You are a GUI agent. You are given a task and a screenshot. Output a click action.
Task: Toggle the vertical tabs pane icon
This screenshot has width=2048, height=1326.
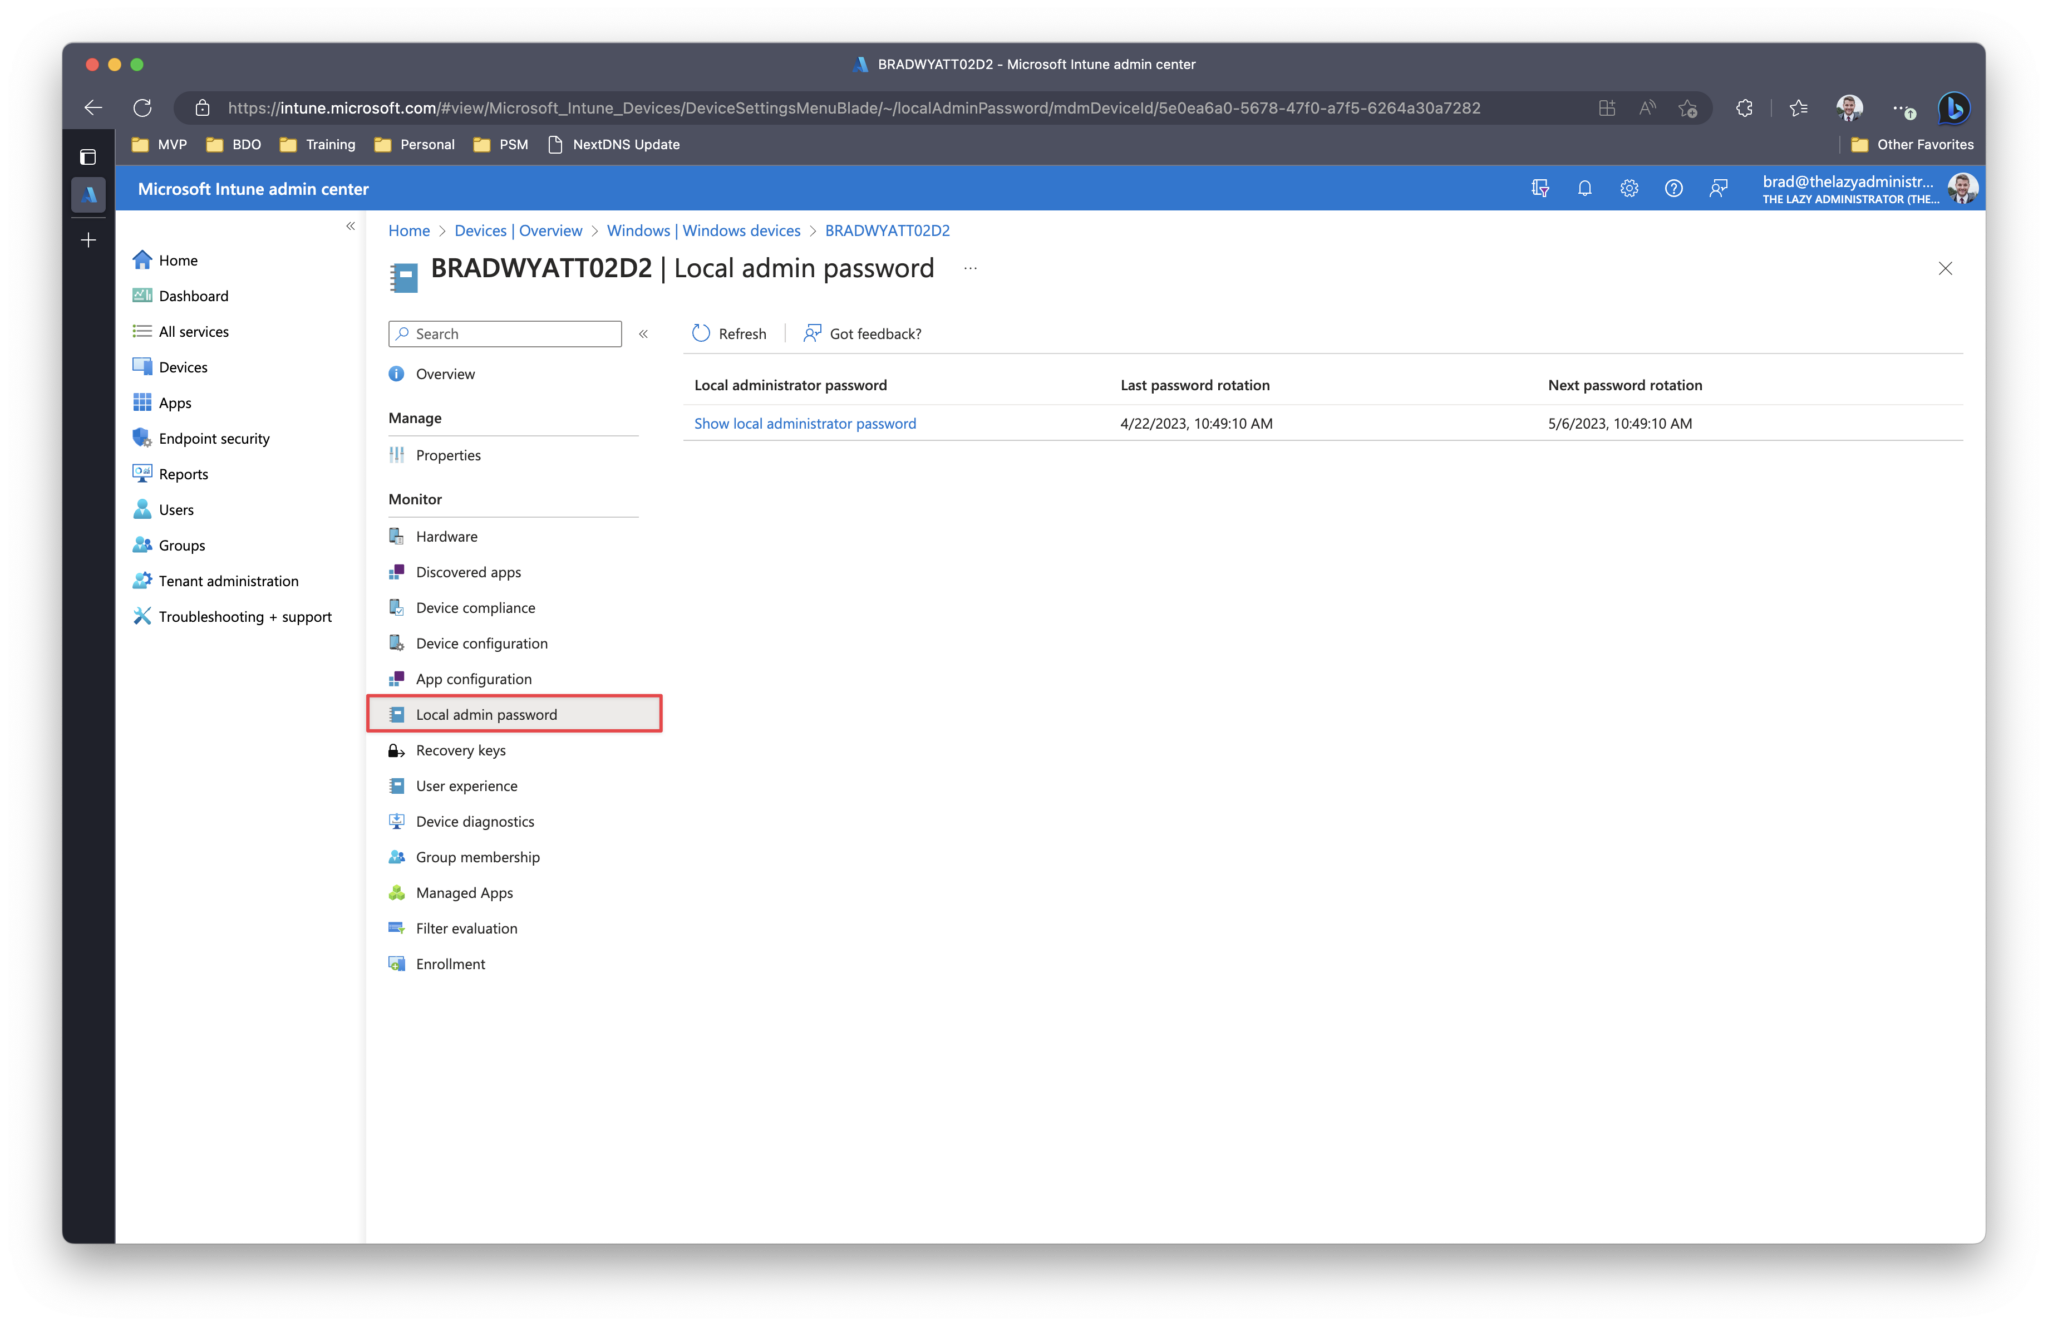point(88,157)
